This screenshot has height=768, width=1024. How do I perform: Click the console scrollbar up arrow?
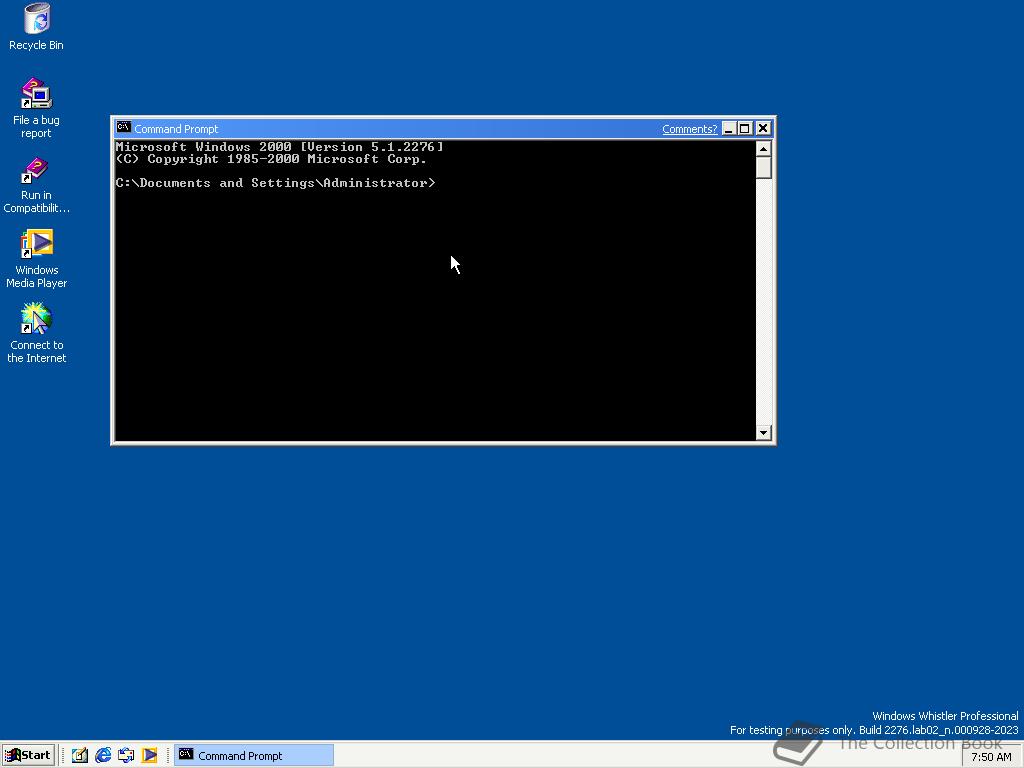[x=763, y=149]
